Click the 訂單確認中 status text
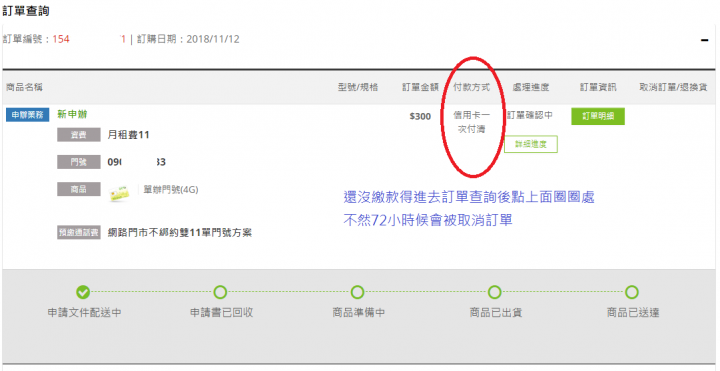Viewport: 720px width, 371px height. point(529,116)
